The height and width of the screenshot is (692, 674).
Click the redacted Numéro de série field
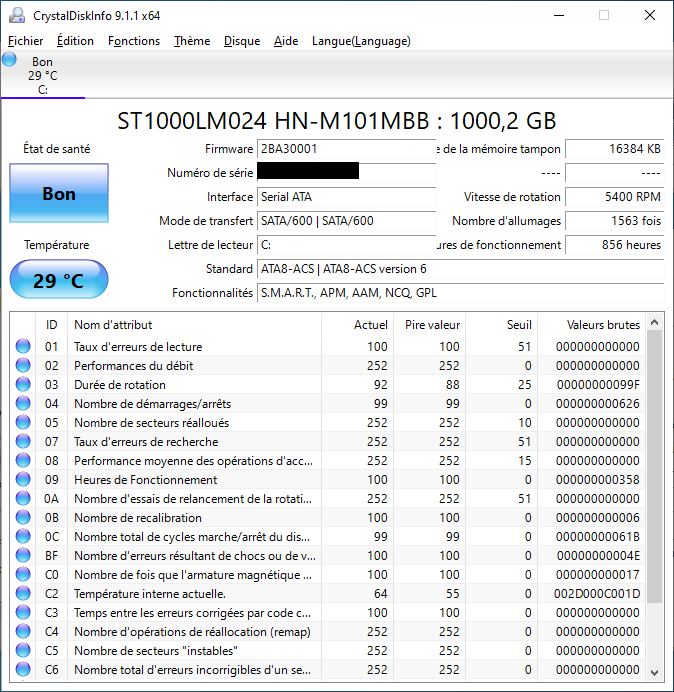(346, 173)
